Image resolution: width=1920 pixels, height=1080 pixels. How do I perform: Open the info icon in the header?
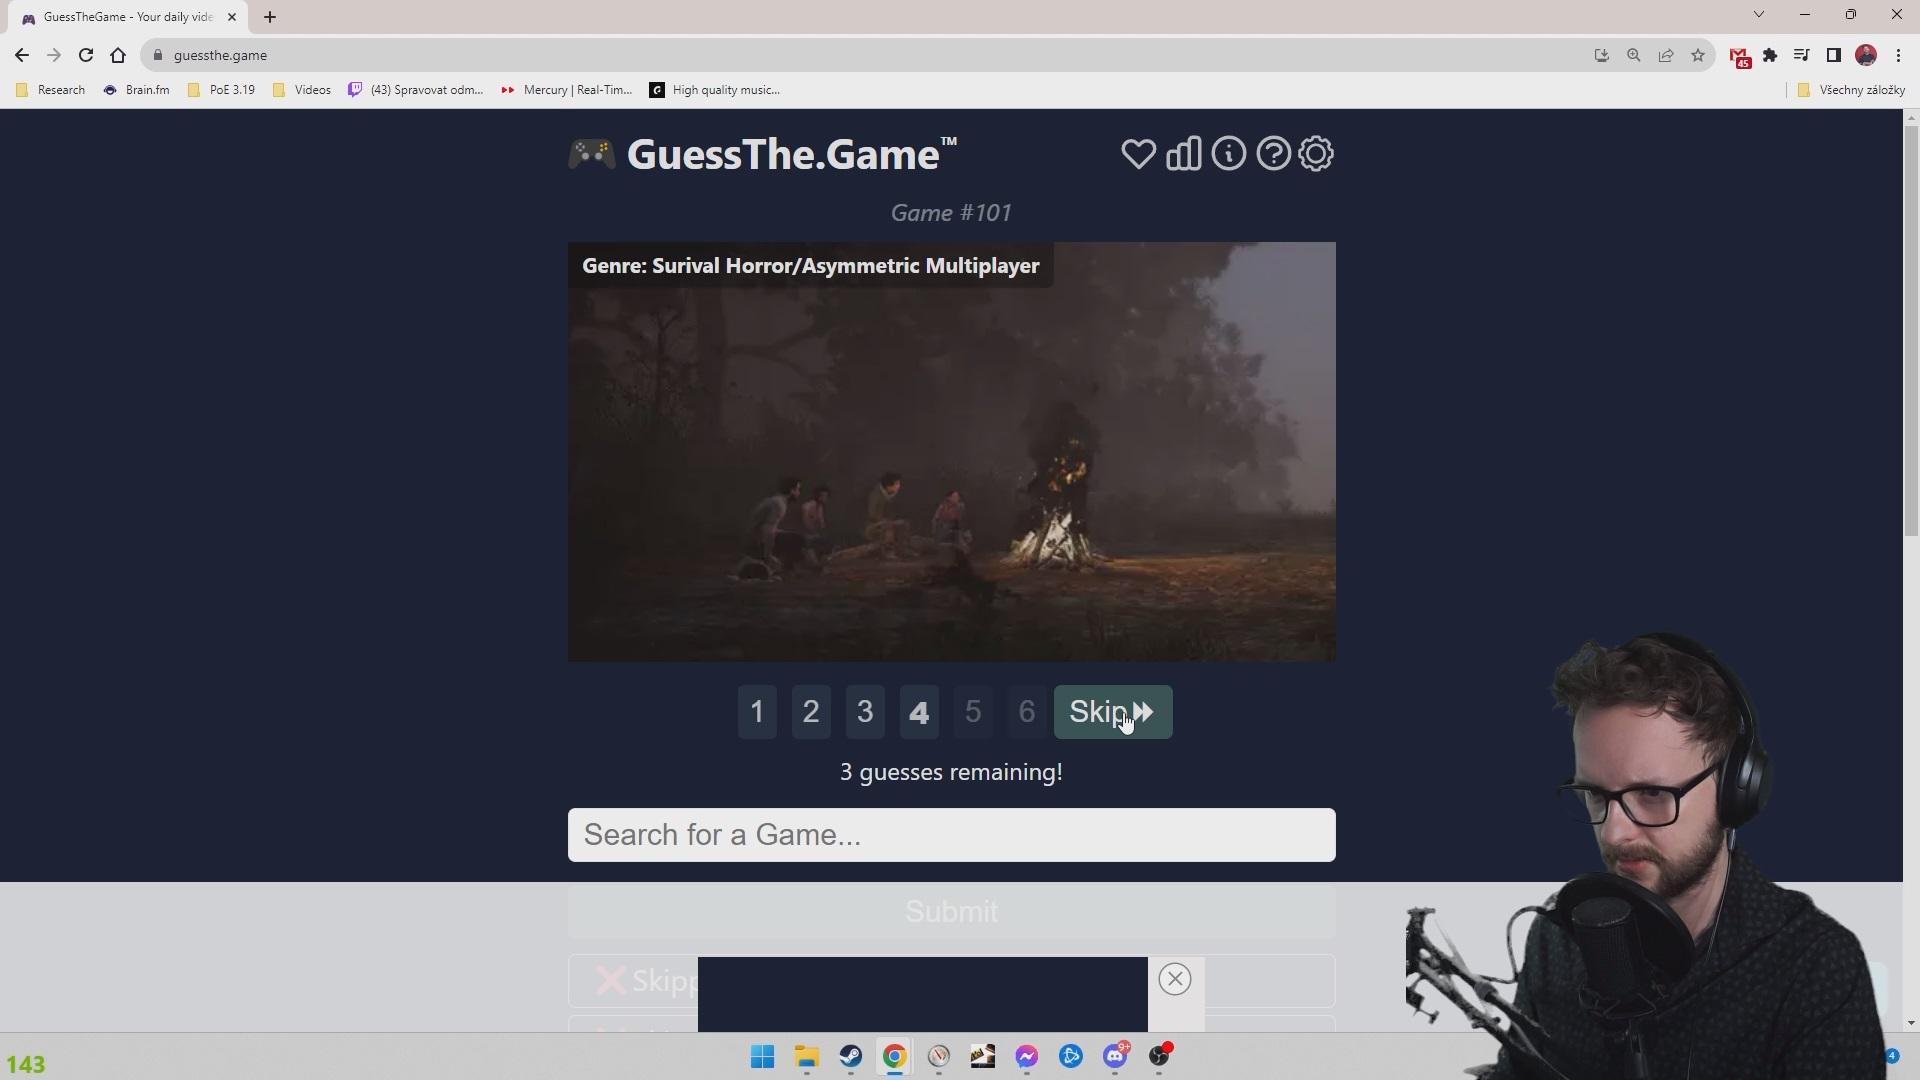click(1229, 154)
